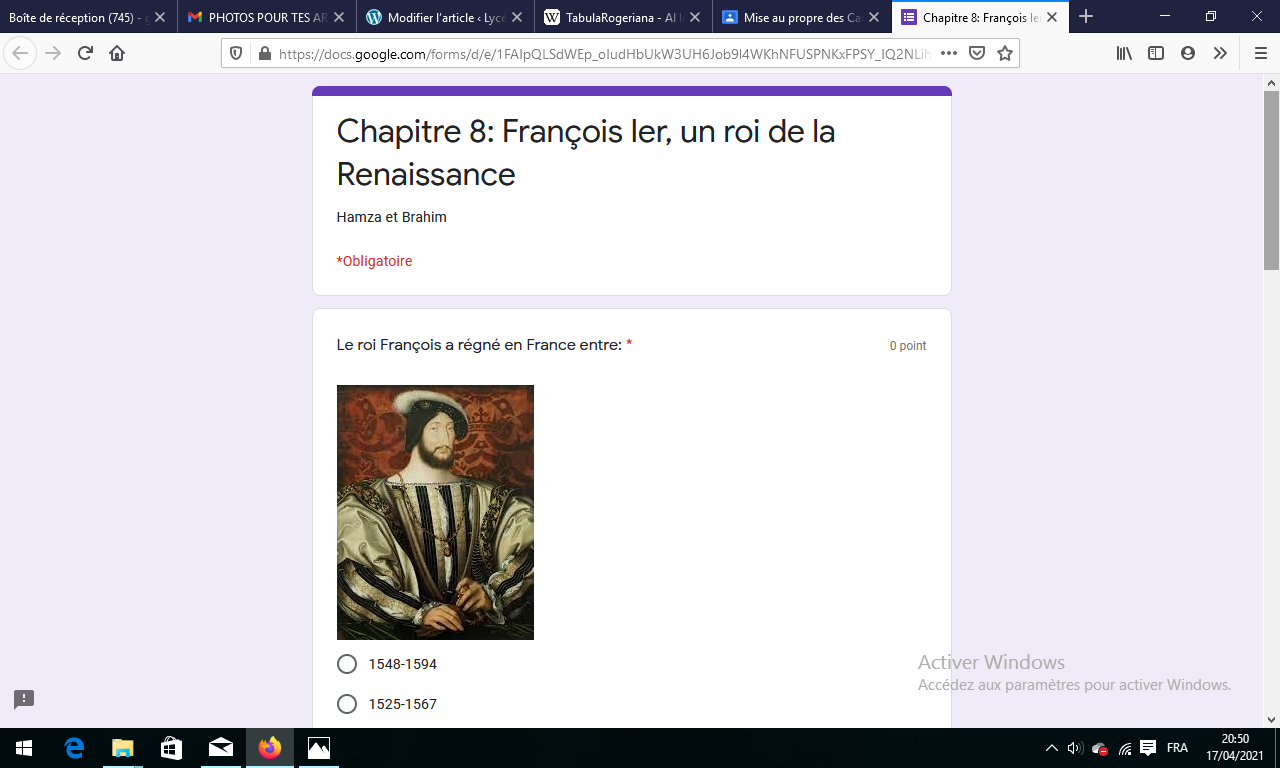Open the Firefox library icon
The width and height of the screenshot is (1280, 768).
click(1124, 53)
